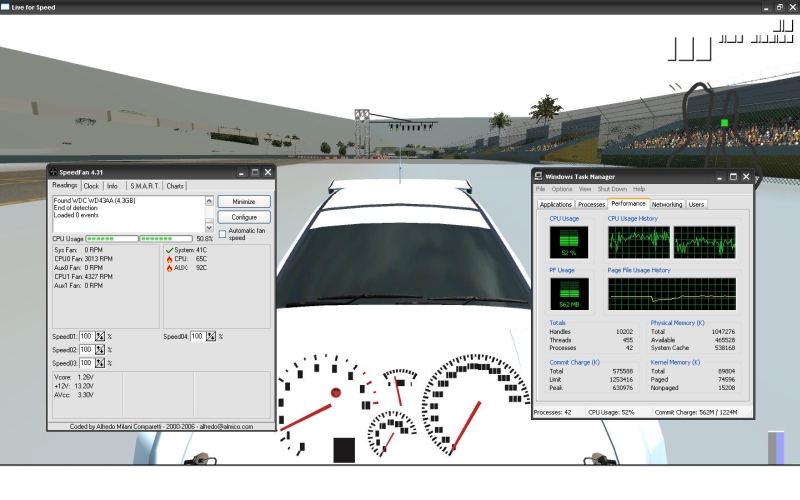Open the SpeedFan Info tab

point(112,186)
